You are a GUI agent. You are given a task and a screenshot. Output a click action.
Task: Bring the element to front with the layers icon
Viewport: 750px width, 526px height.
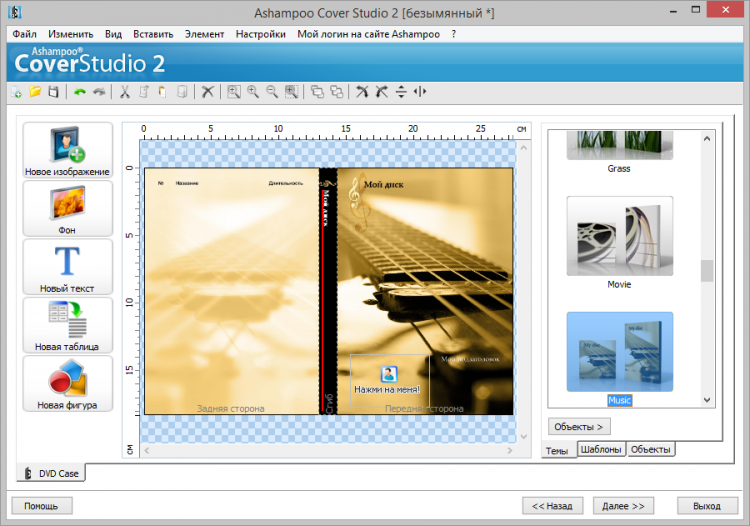pos(317,92)
